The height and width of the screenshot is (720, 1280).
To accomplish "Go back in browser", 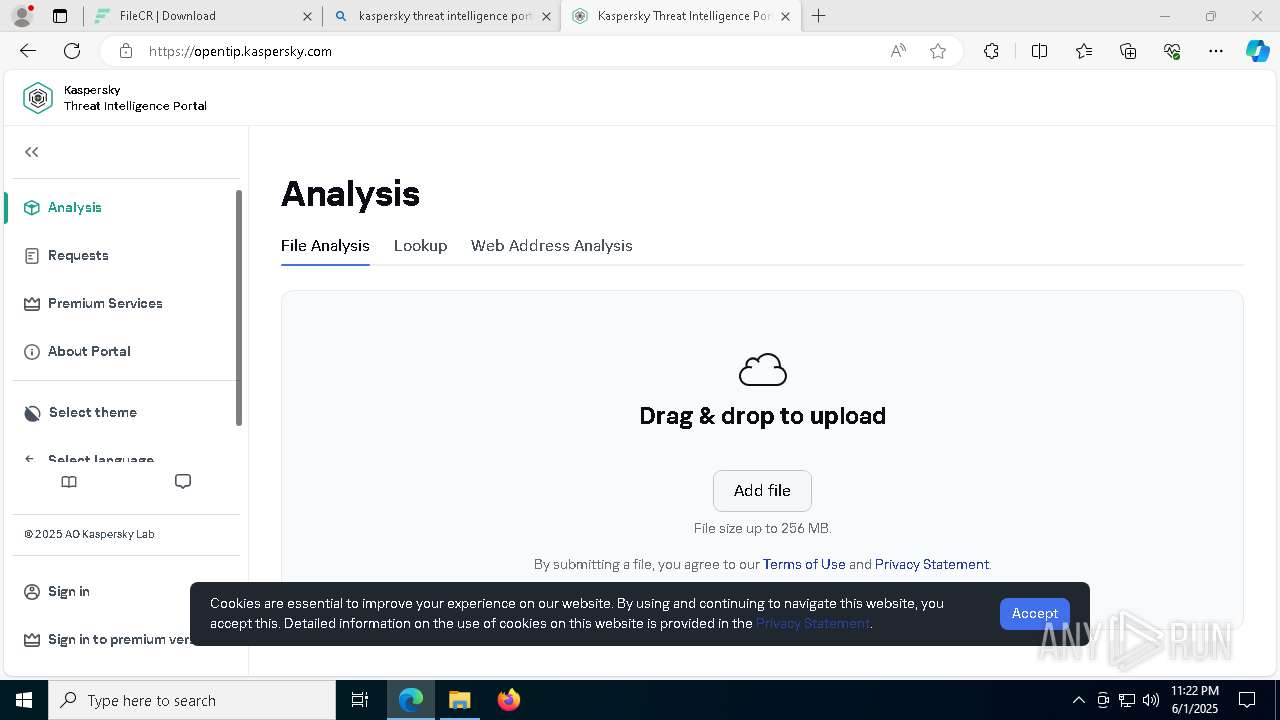I will coord(28,51).
